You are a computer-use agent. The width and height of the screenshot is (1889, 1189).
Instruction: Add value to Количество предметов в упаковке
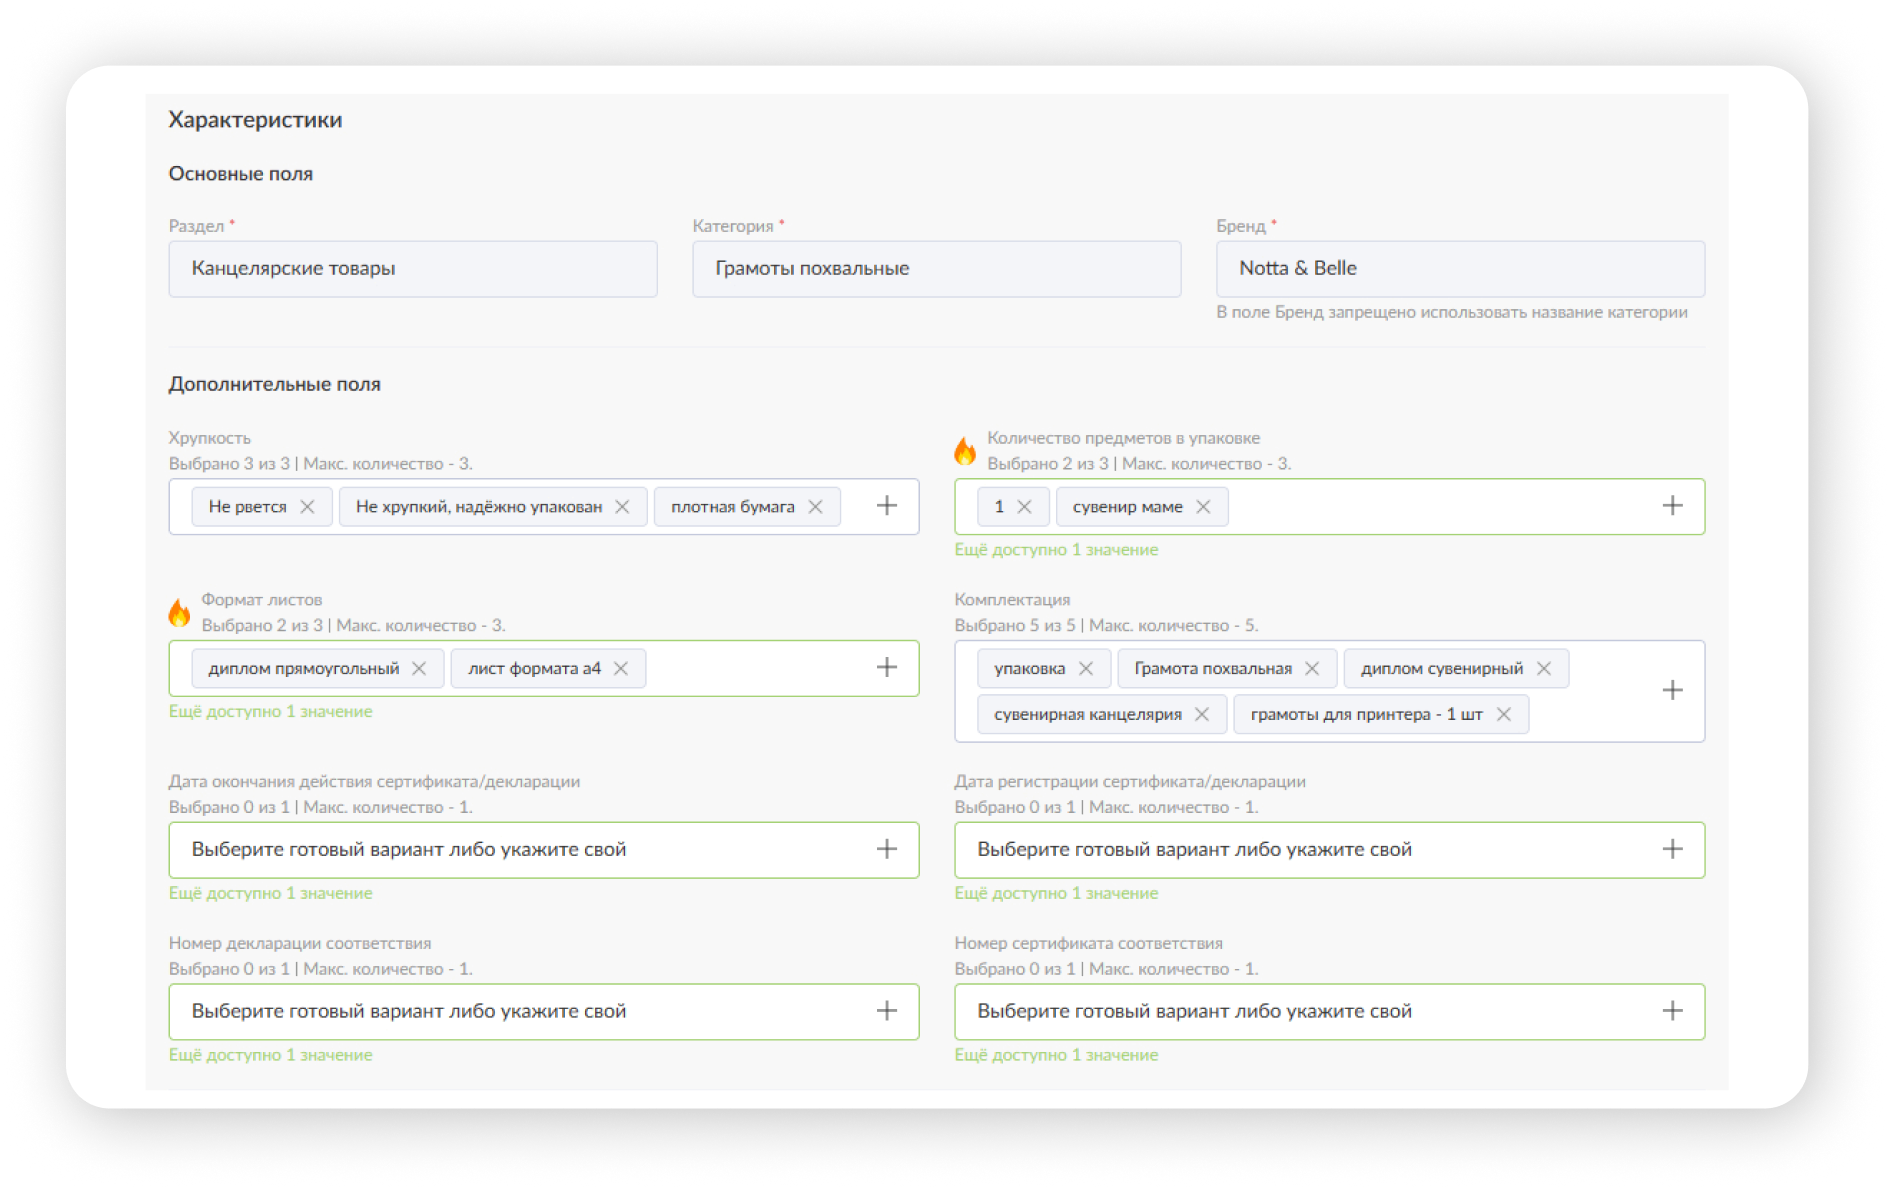coord(1672,506)
